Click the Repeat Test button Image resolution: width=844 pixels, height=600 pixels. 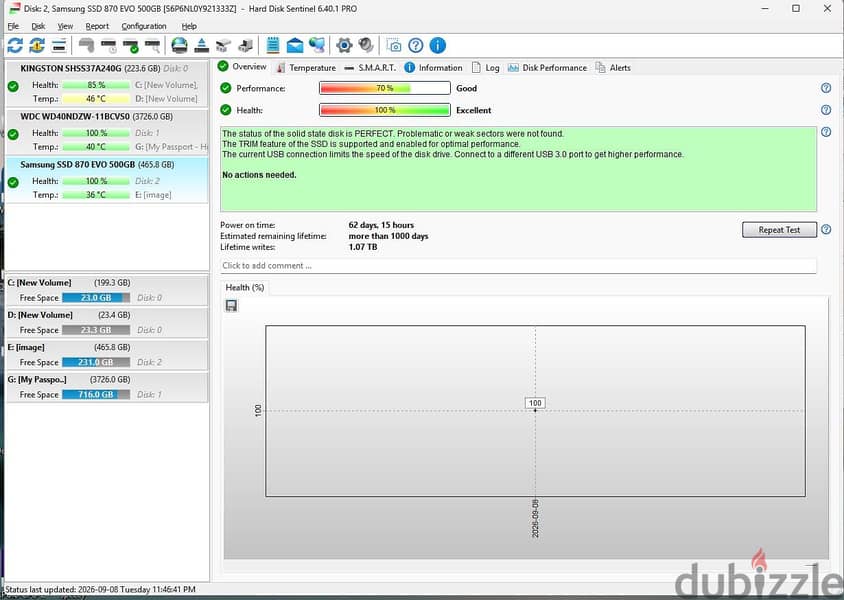click(779, 230)
